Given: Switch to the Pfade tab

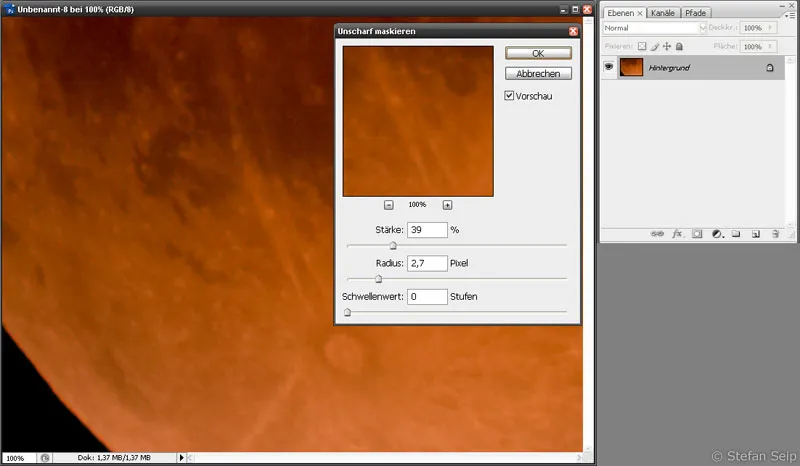Looking at the screenshot, I should tap(695, 13).
